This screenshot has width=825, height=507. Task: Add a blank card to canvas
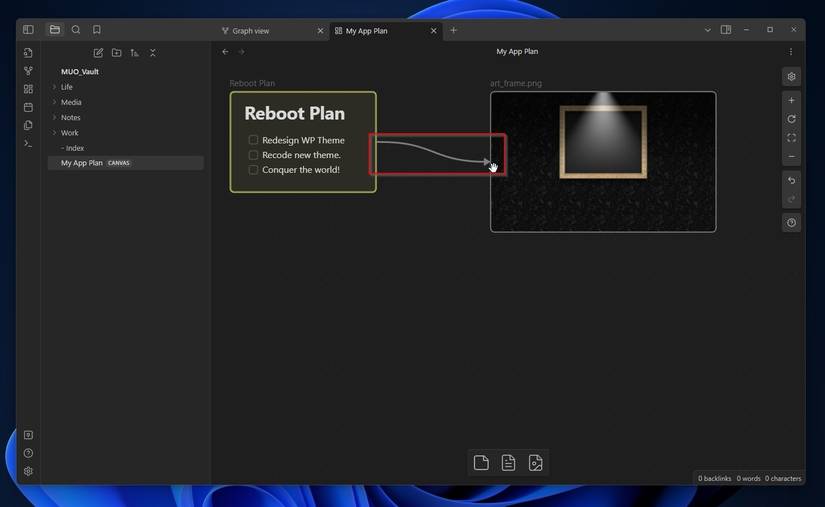point(481,463)
